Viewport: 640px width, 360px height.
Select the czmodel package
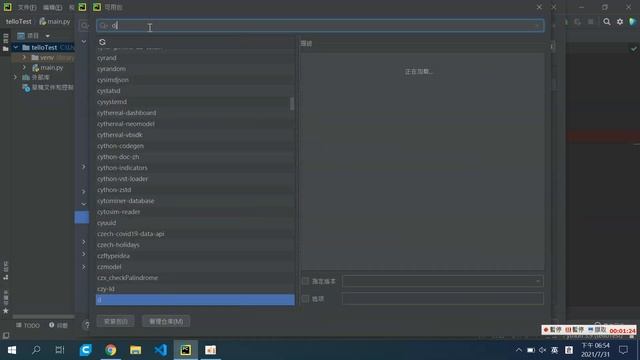coord(195,267)
